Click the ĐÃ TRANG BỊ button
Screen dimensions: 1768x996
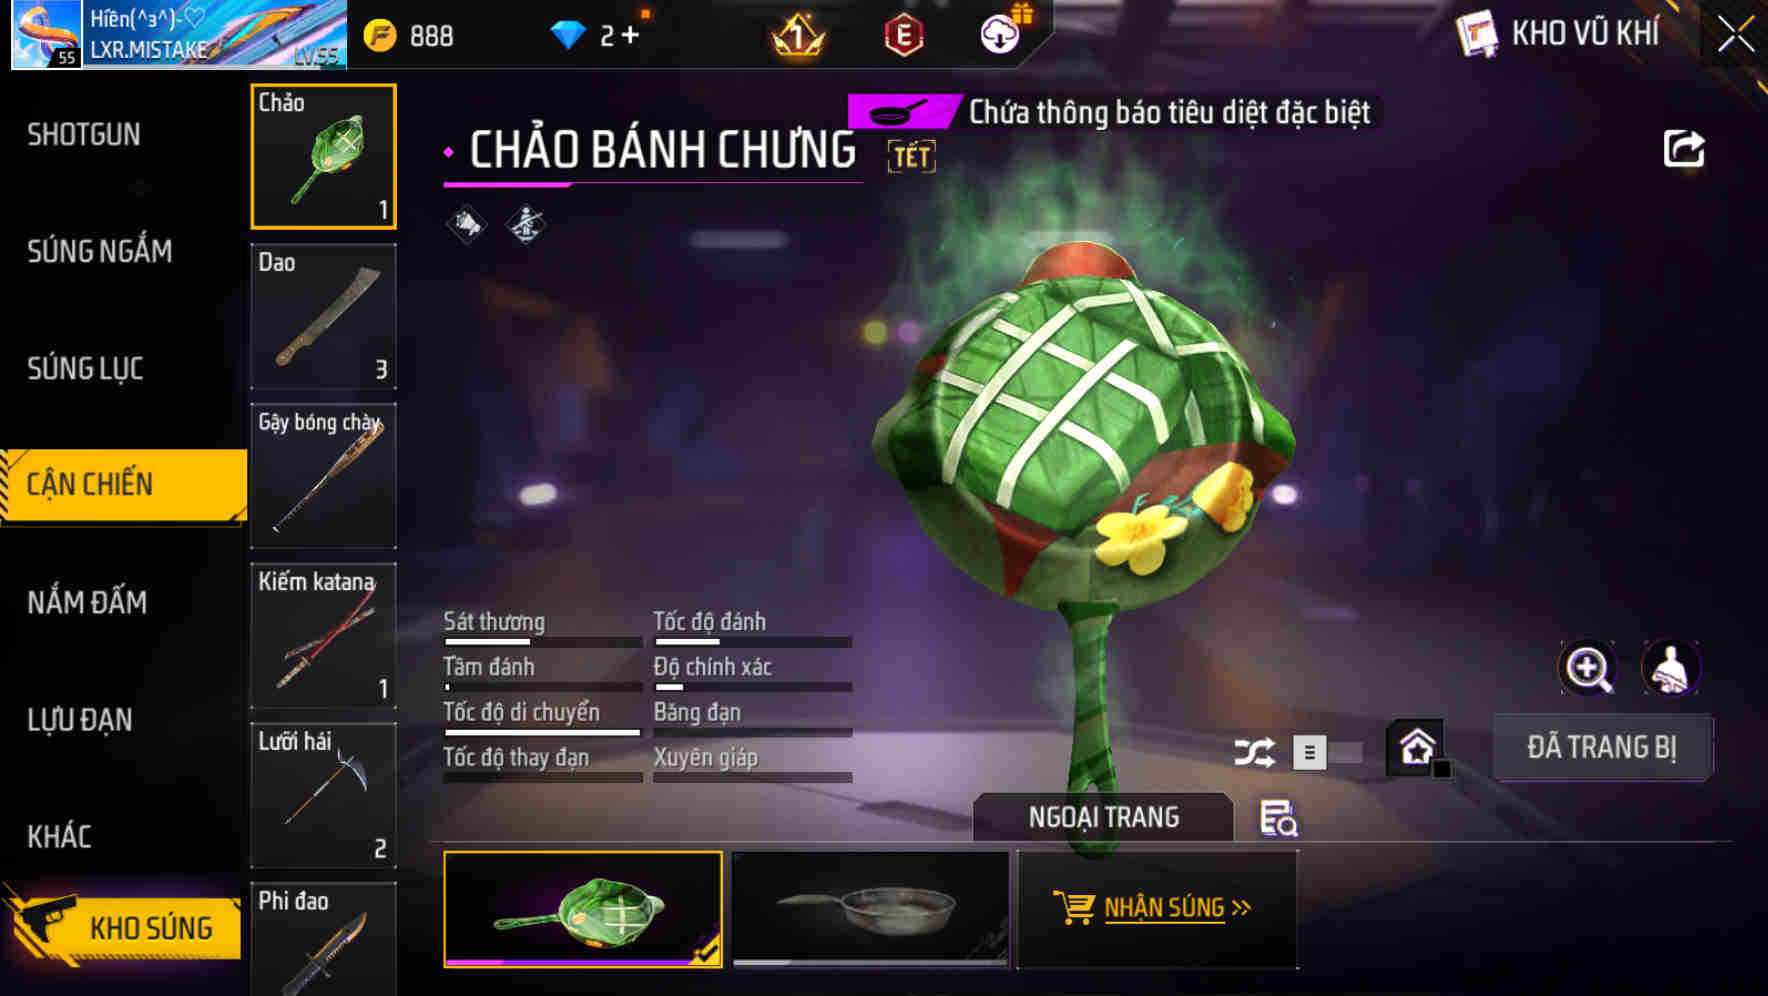click(1602, 747)
